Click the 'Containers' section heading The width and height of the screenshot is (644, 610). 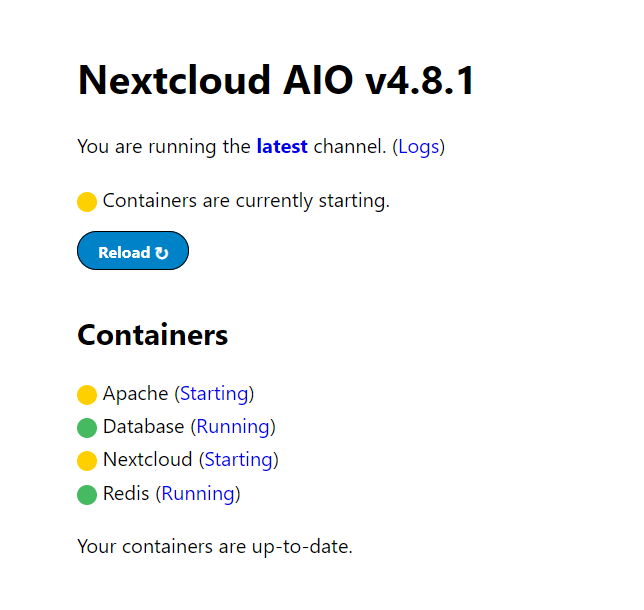click(x=152, y=335)
